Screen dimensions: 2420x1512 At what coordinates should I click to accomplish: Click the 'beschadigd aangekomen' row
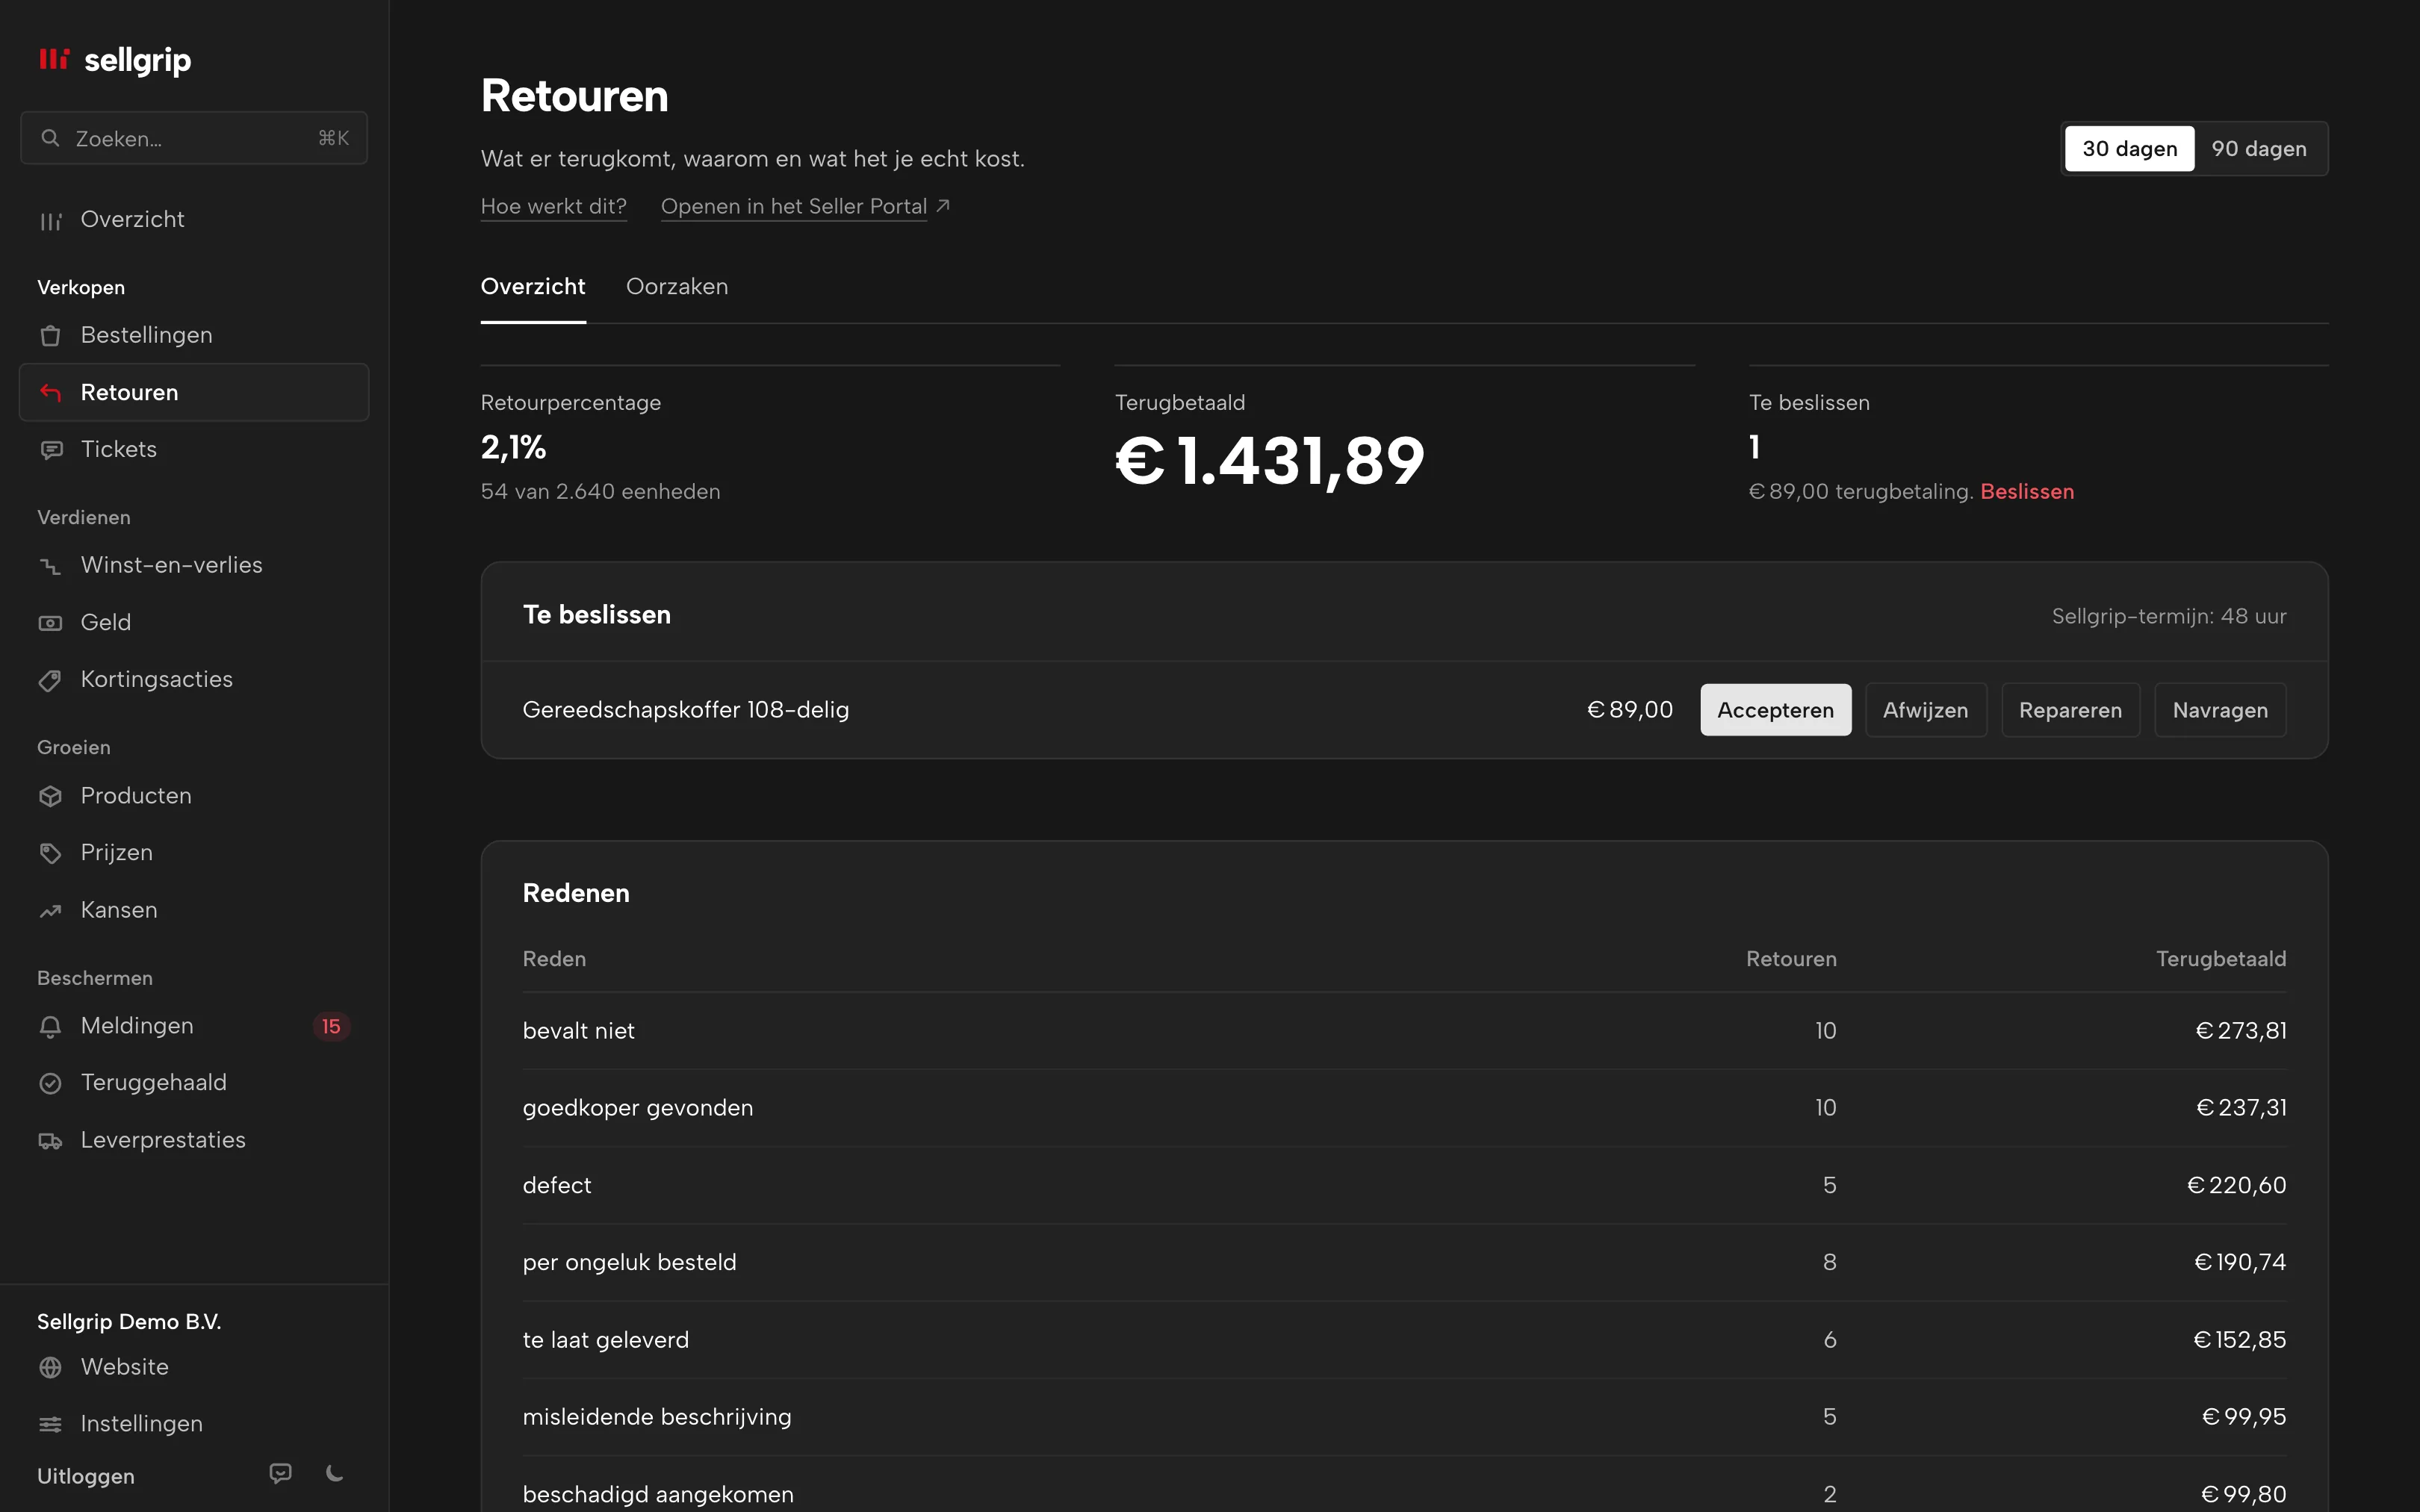coord(1404,1485)
